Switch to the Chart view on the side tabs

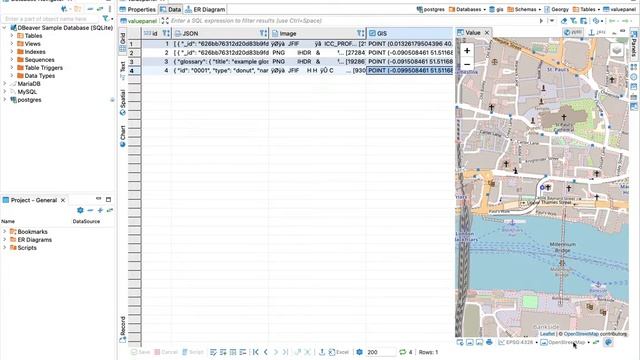click(x=123, y=136)
